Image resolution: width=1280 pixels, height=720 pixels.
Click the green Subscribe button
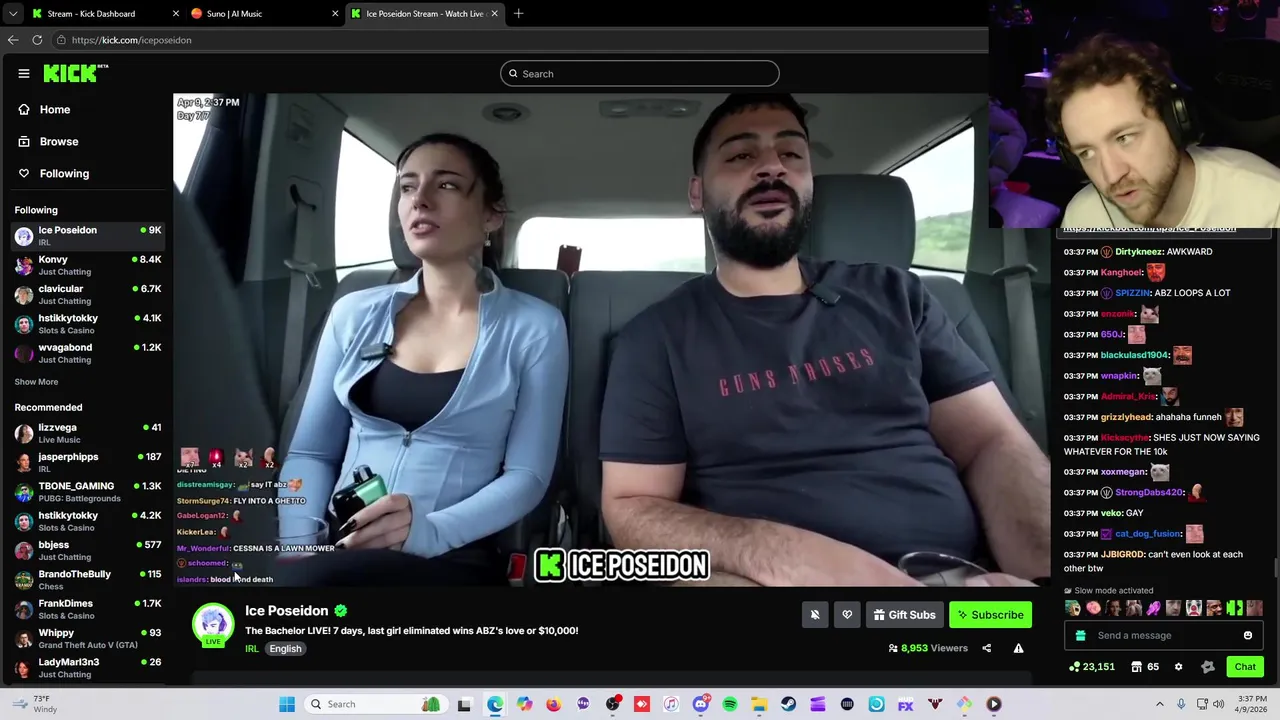point(990,615)
